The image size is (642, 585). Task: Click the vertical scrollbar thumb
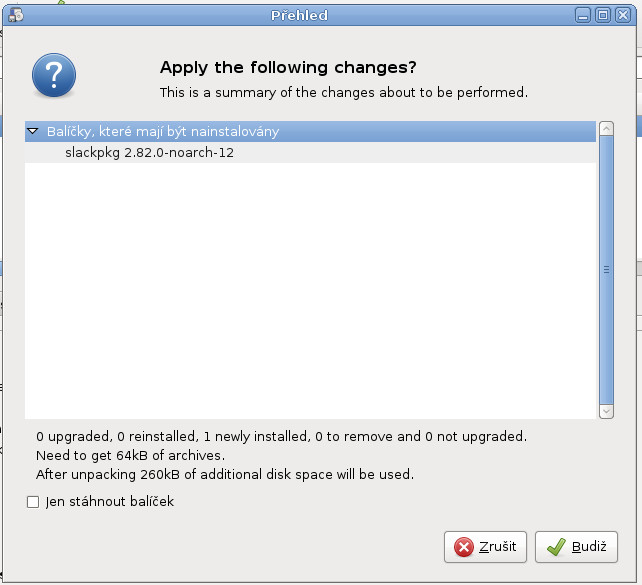point(606,270)
